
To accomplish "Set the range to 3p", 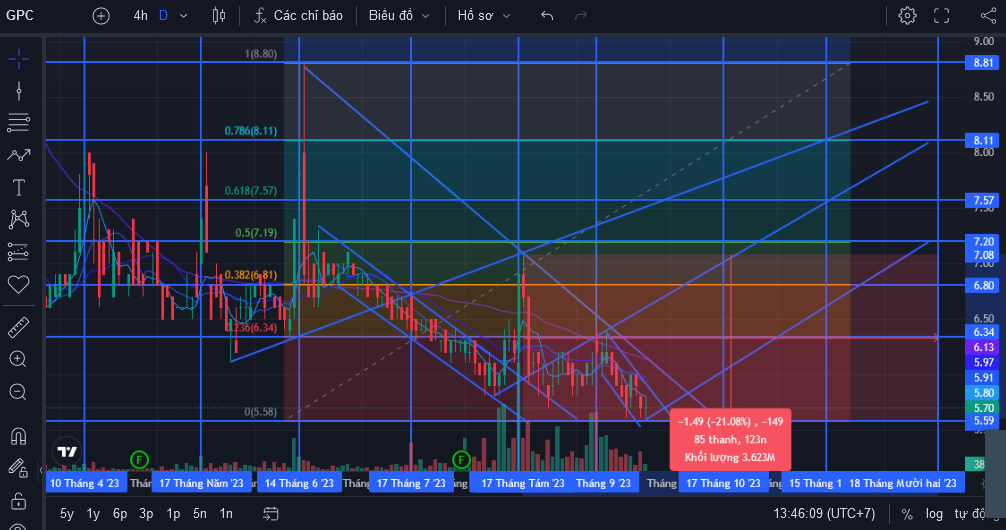I will (x=146, y=513).
